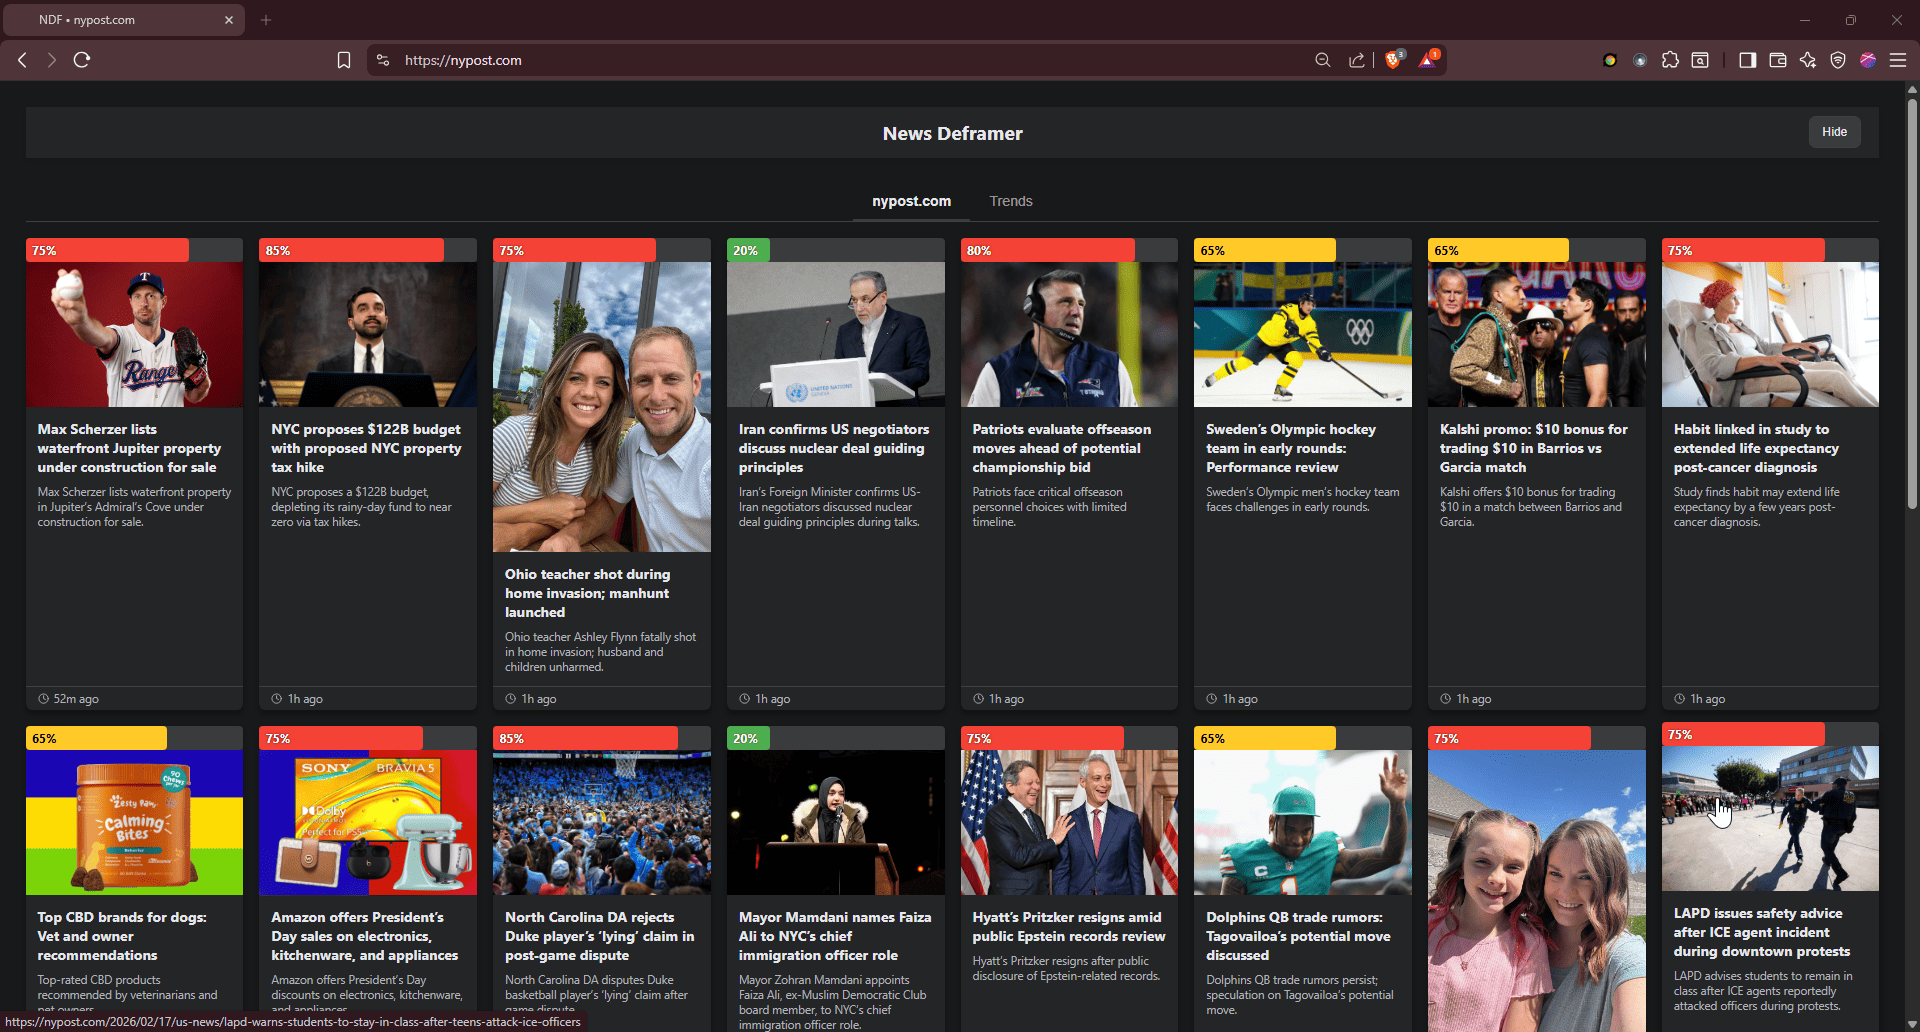Open the user profile avatar menu
This screenshot has height=1032, width=1920.
tap(1867, 60)
